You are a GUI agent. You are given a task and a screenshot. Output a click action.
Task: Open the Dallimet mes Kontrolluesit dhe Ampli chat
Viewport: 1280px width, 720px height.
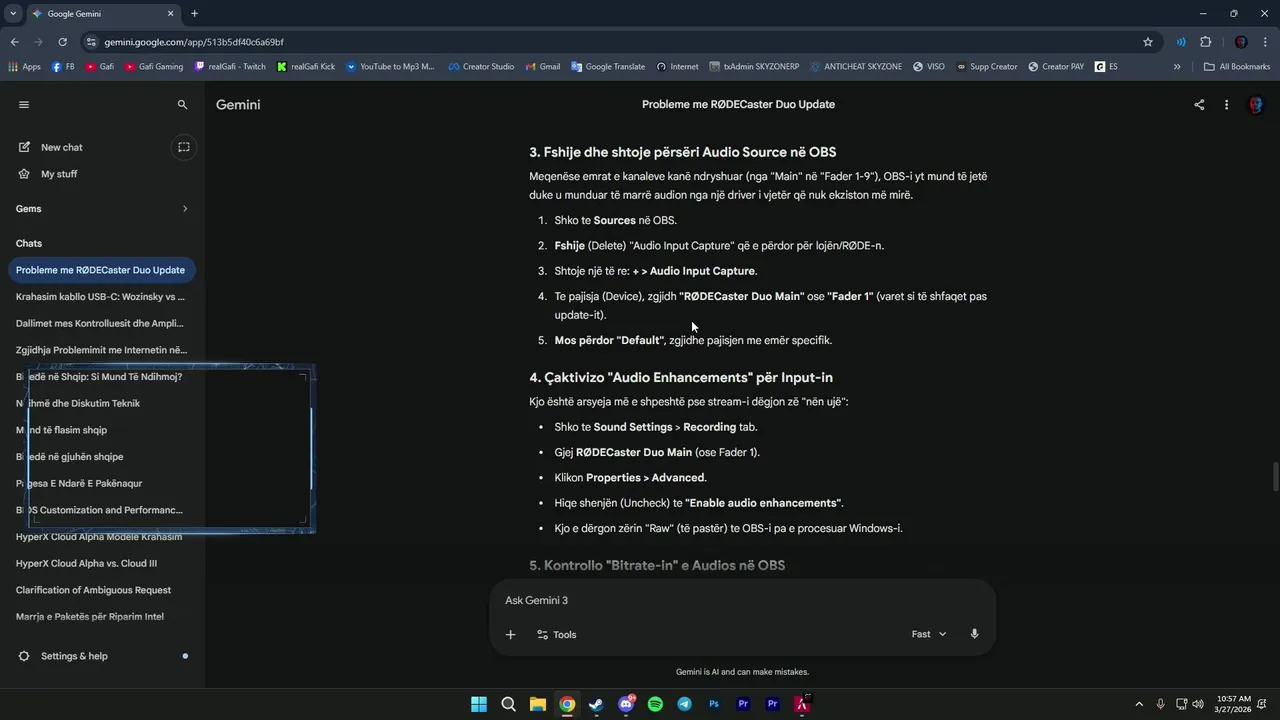tap(100, 323)
